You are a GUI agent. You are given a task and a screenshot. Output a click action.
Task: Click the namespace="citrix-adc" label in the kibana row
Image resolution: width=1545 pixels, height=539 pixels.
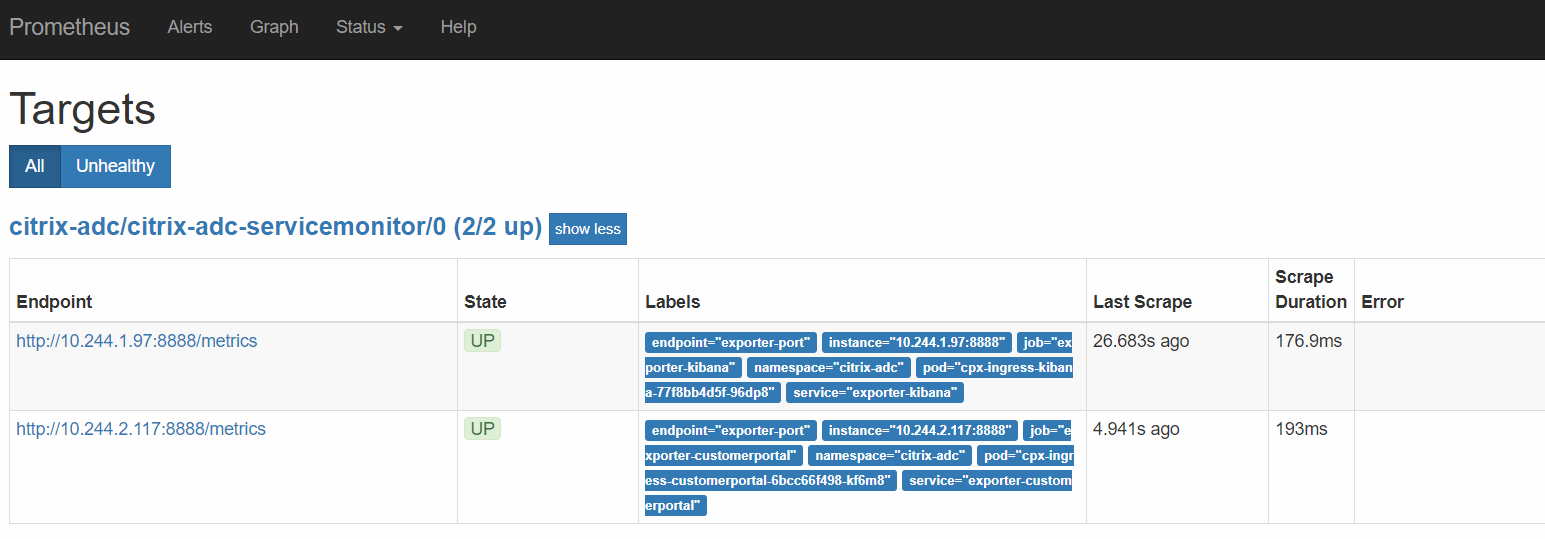click(829, 367)
